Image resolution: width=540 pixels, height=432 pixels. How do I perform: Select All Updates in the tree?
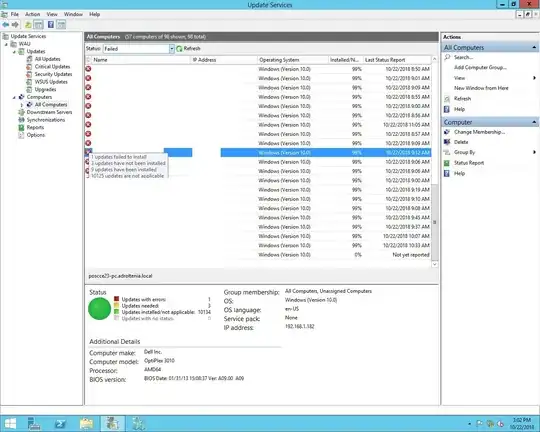pyautogui.click(x=48, y=59)
